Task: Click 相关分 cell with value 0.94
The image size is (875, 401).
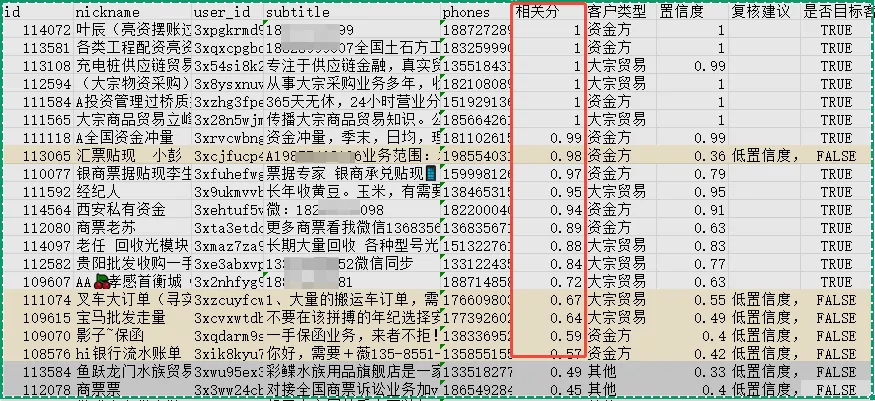Action: pyautogui.click(x=549, y=210)
